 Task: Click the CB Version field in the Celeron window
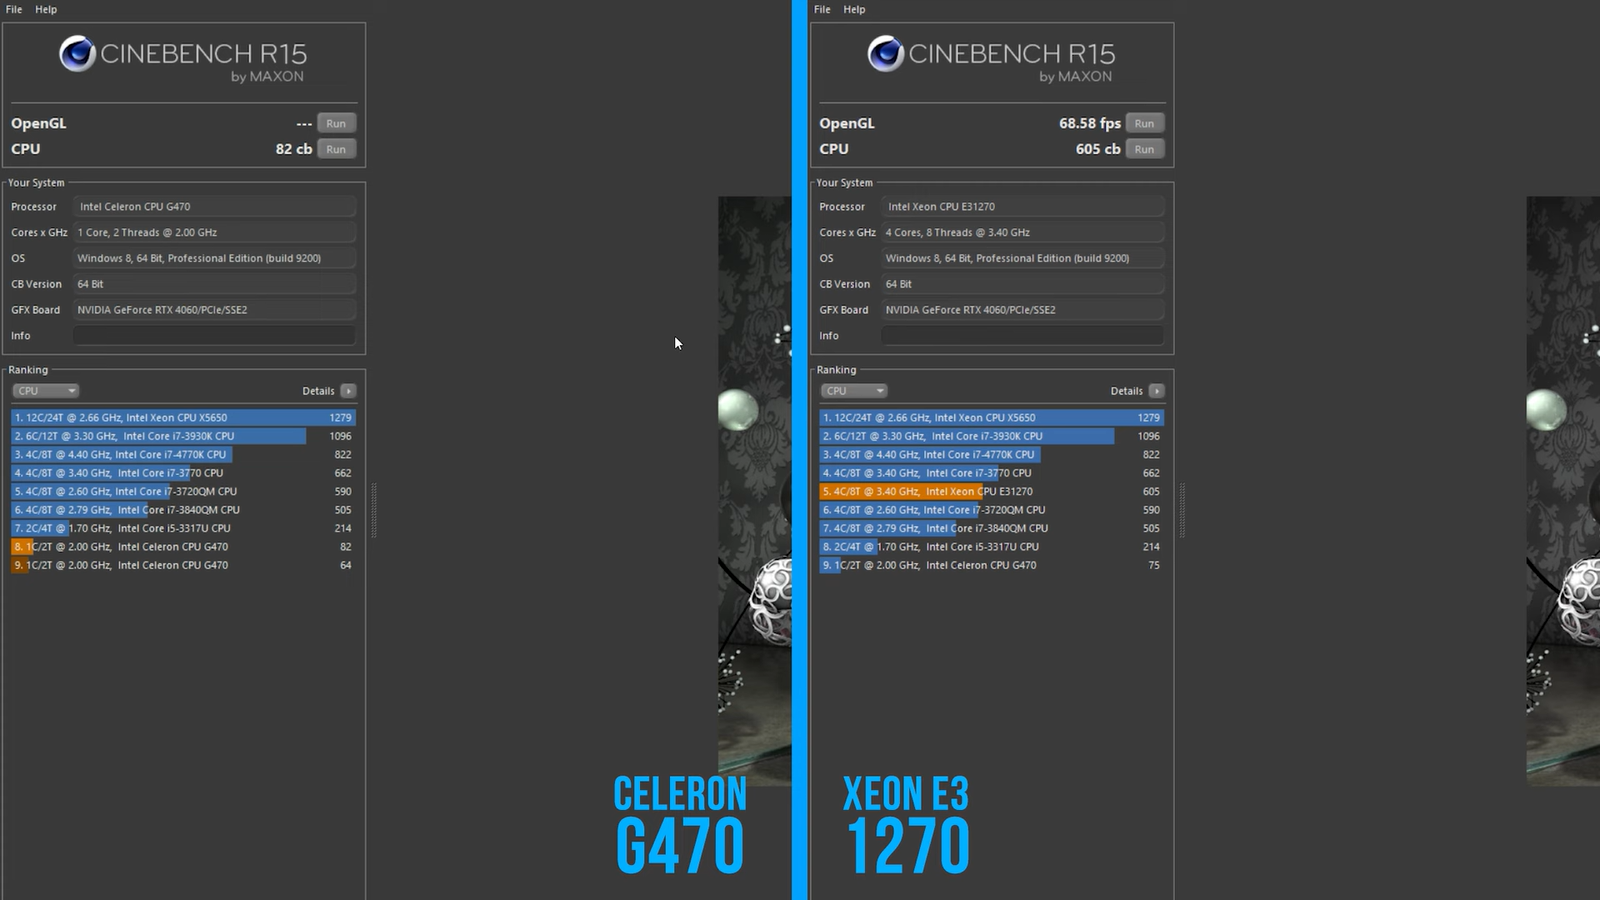[214, 284]
